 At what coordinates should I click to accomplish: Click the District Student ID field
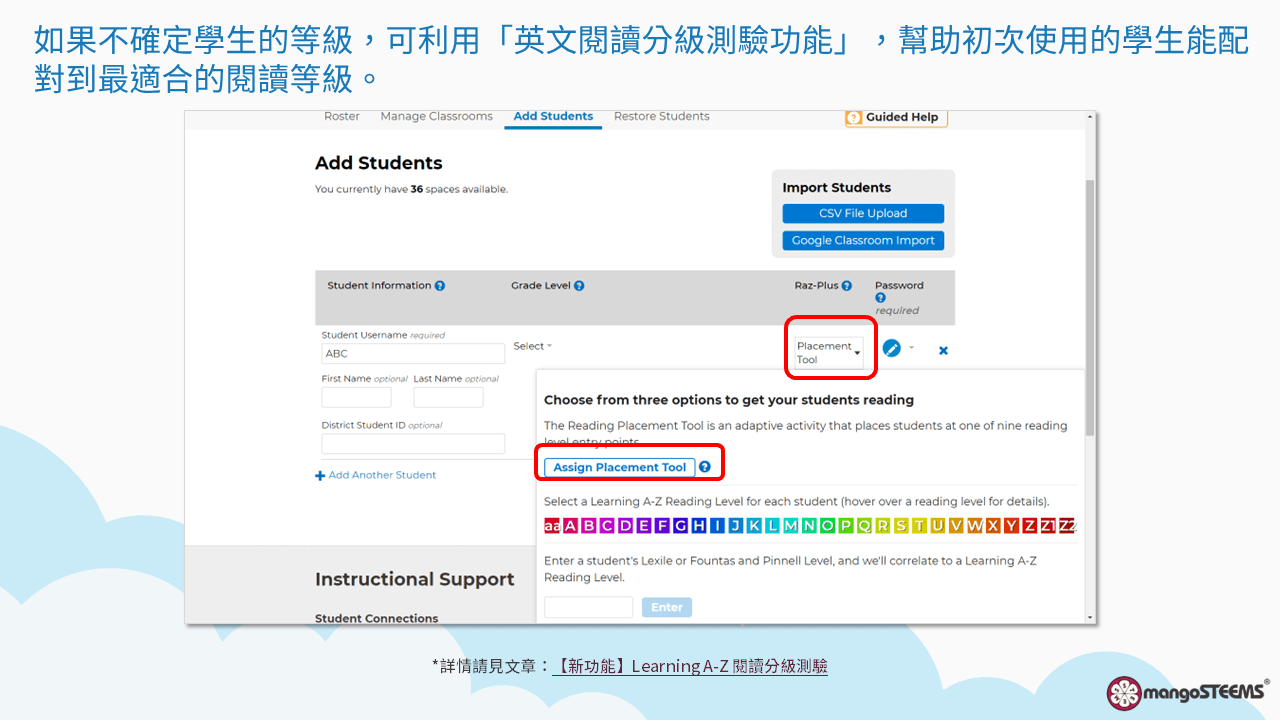(413, 444)
